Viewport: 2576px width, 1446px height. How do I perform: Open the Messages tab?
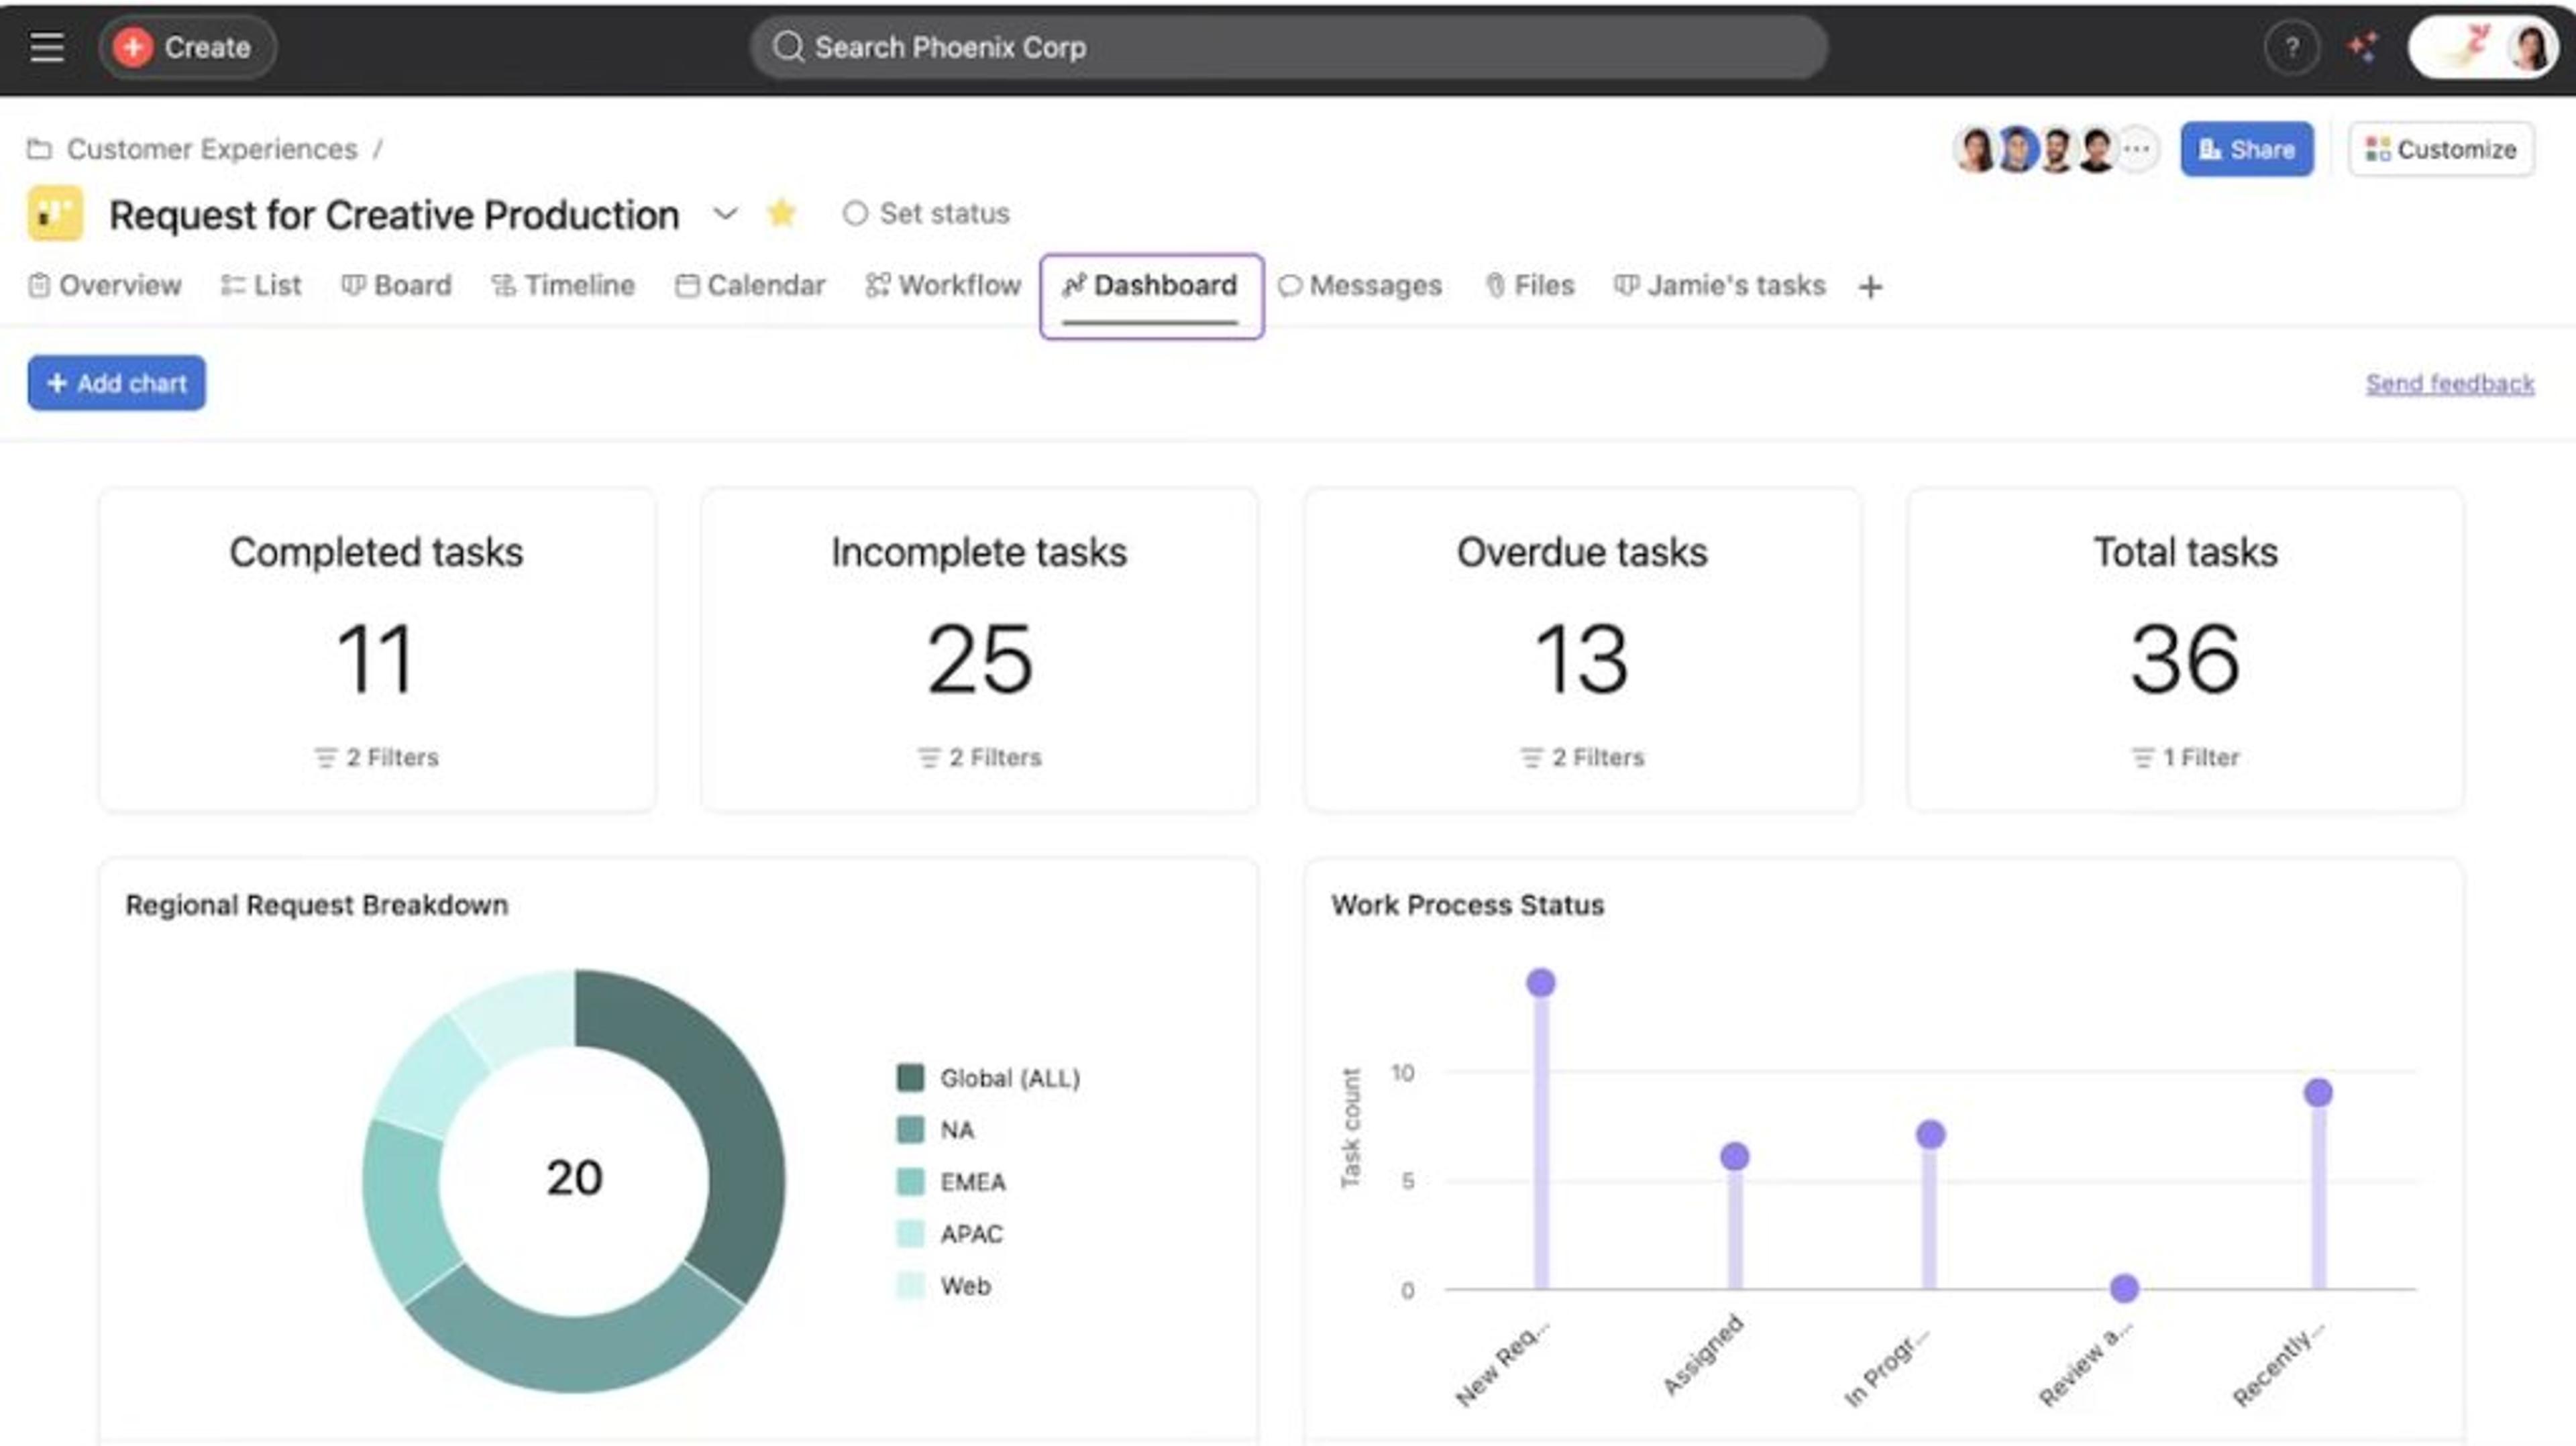tap(1360, 286)
